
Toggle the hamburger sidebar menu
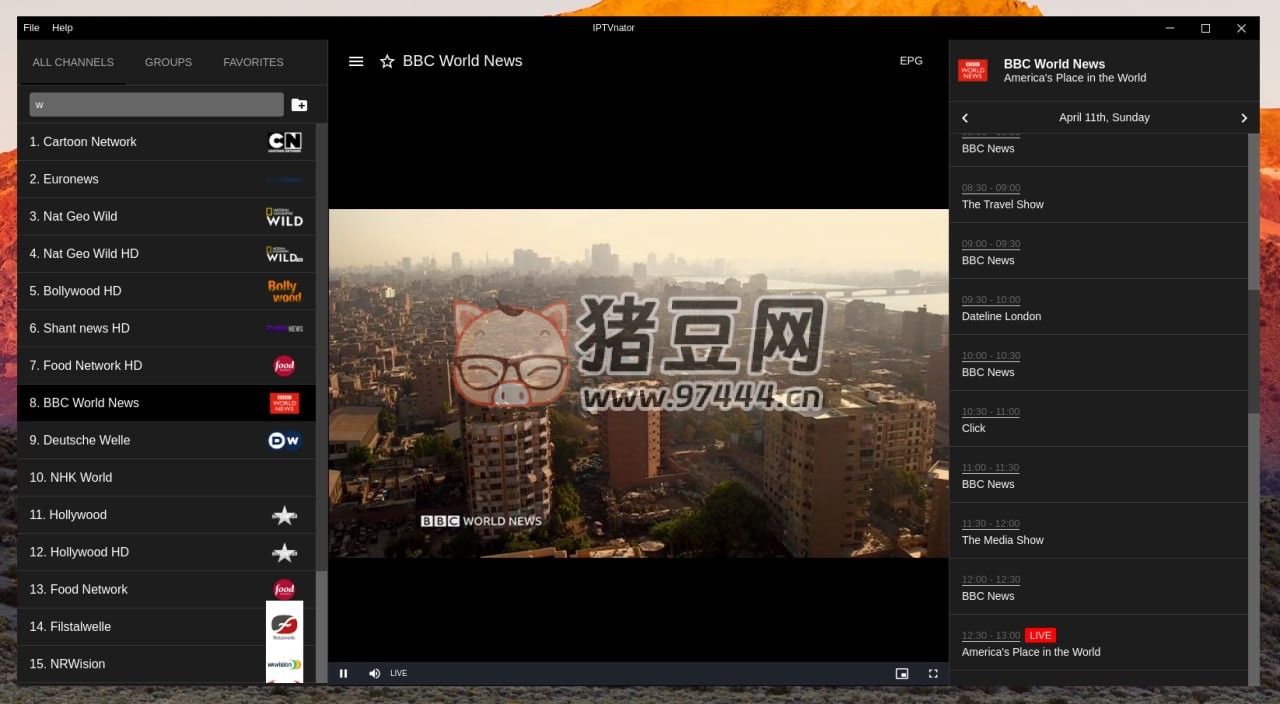[x=356, y=61]
